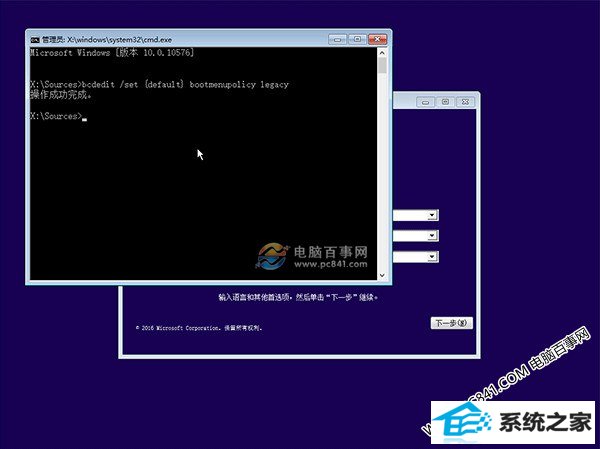Click the bcdedit command line text

pos(160,84)
